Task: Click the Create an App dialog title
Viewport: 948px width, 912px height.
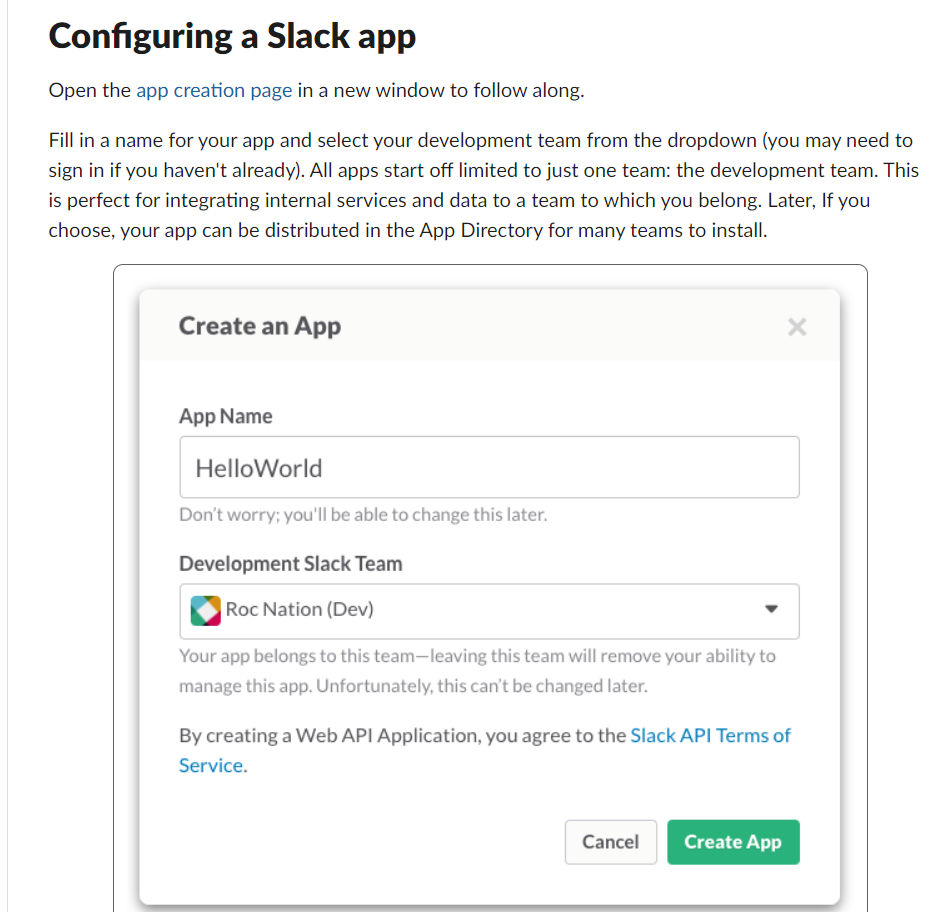Action: 260,326
